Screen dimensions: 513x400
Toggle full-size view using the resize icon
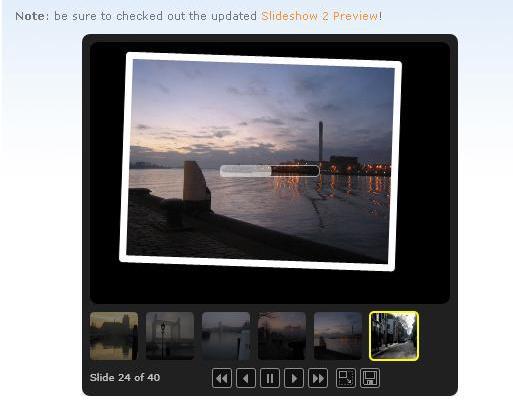(346, 378)
